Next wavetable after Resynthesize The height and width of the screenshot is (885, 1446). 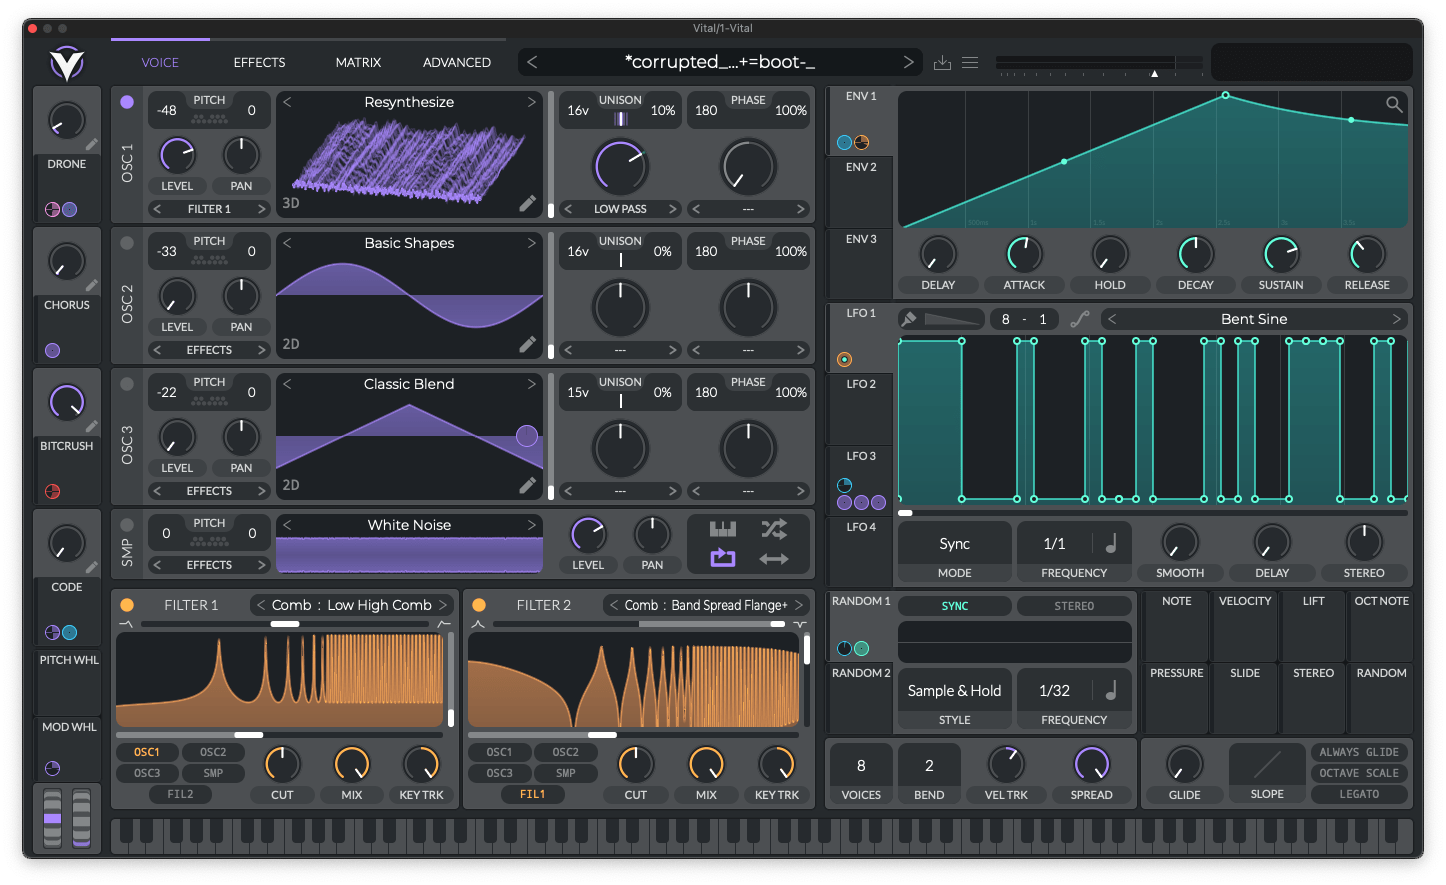532,102
